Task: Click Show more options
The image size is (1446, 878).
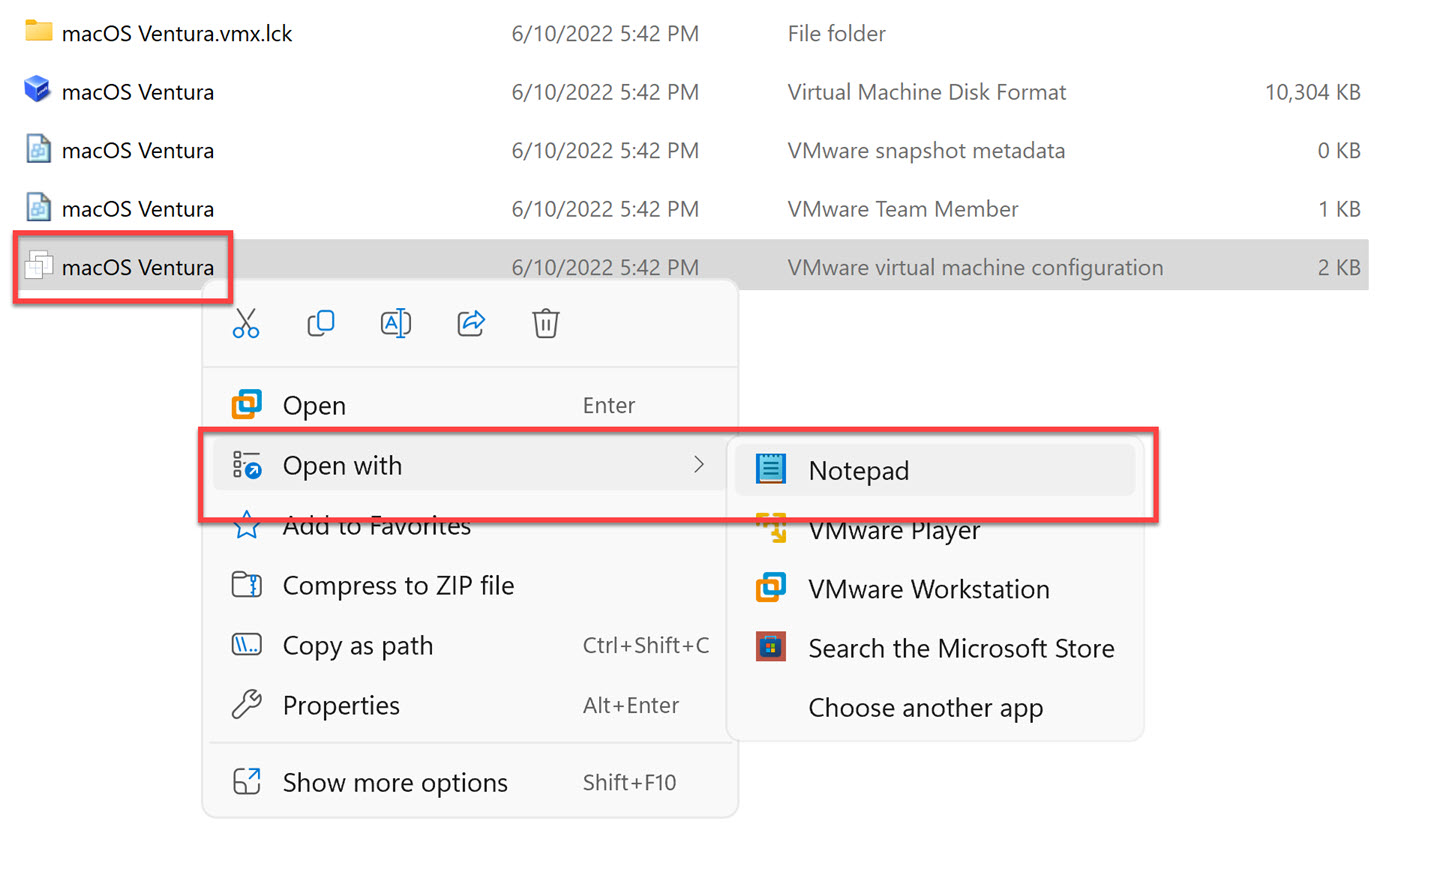Action: pyautogui.click(x=395, y=782)
